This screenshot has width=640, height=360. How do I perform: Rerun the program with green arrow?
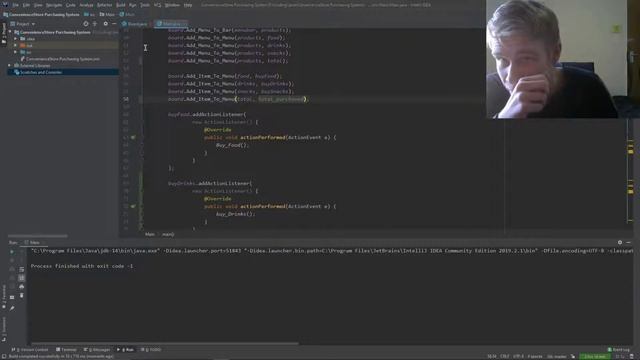11,251
